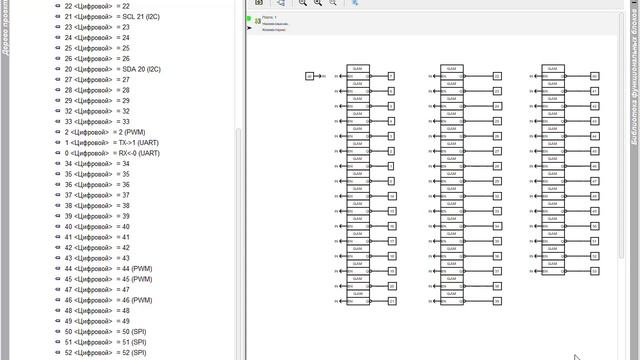640x360 pixels.
Task: Click the pin icon beside 51 (SPI) row
Action: (58, 342)
